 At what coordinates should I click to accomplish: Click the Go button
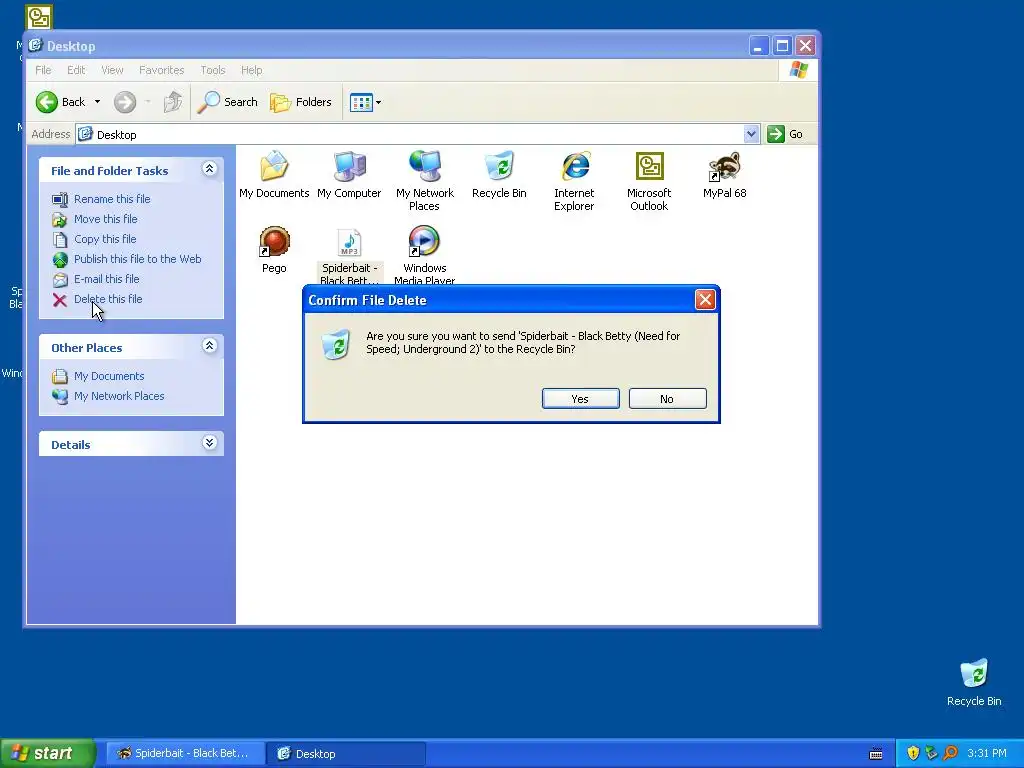[x=785, y=134]
